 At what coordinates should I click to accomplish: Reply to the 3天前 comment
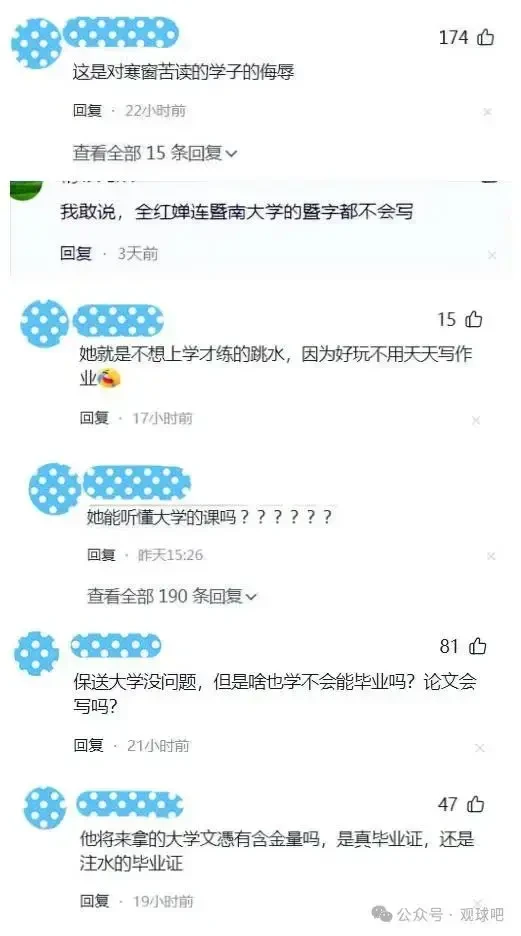[76, 254]
